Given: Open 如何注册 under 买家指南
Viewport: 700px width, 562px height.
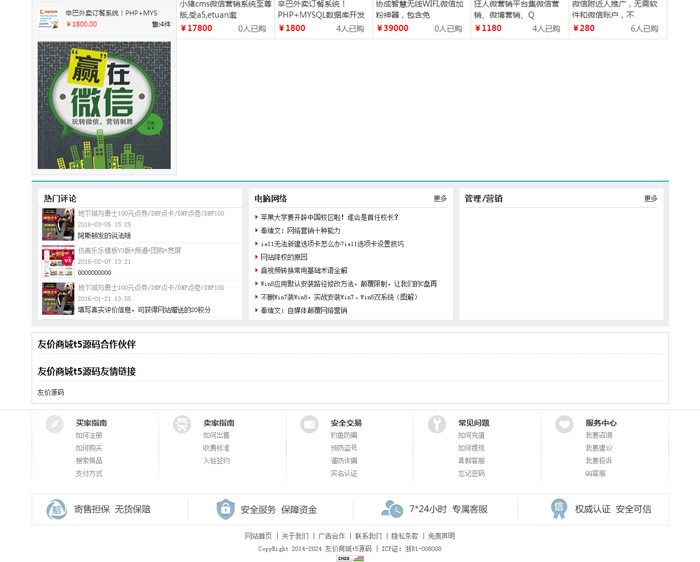Looking at the screenshot, I should (x=89, y=435).
